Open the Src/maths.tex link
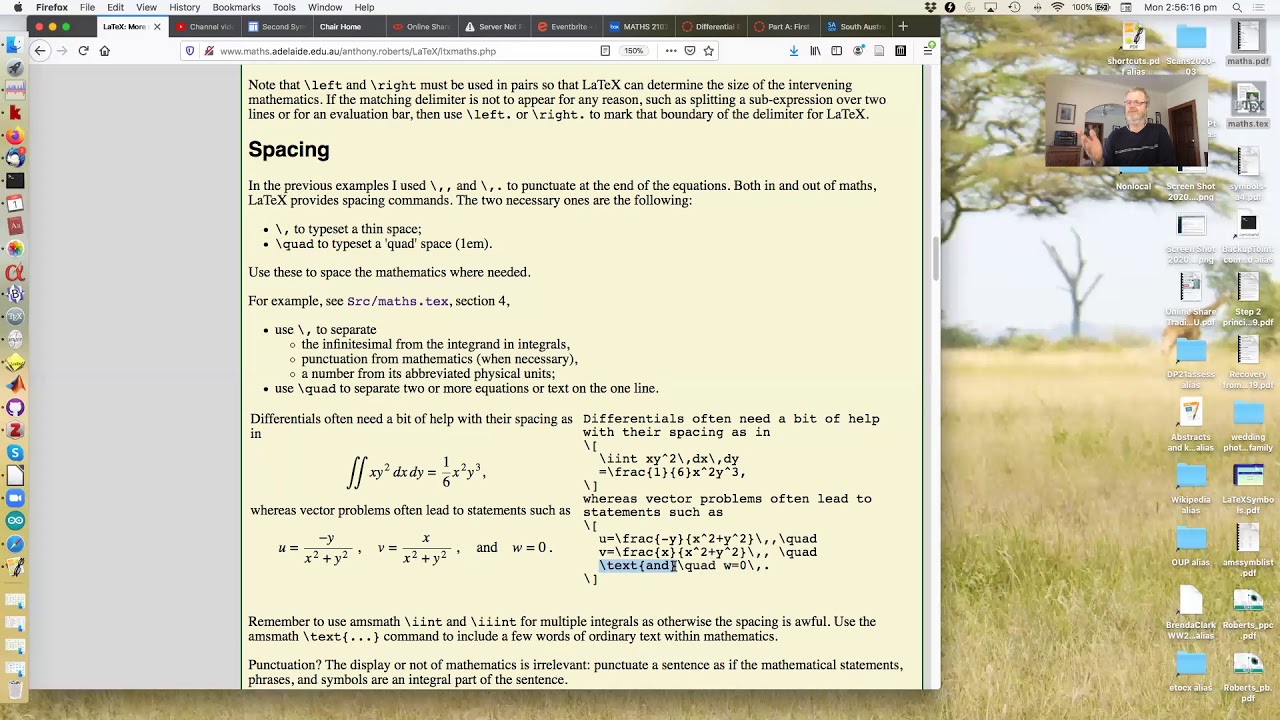Image resolution: width=1280 pixels, height=720 pixels. click(x=398, y=301)
